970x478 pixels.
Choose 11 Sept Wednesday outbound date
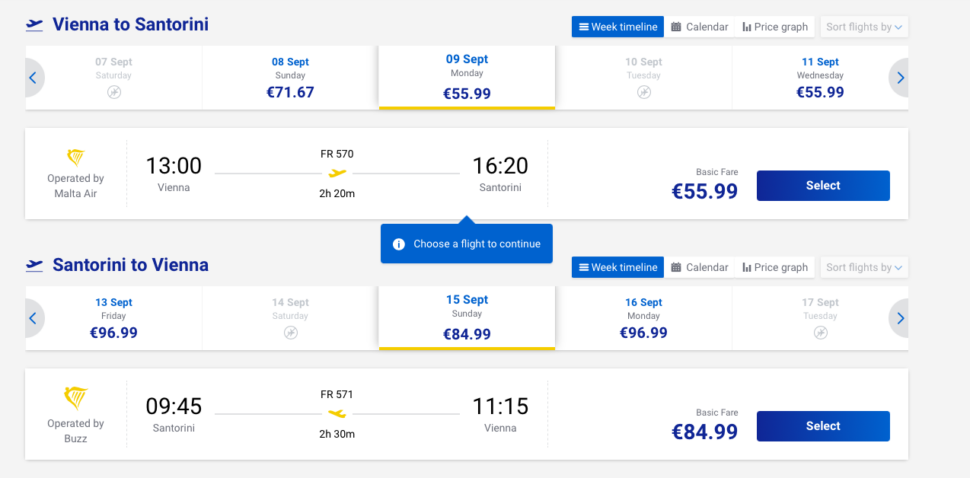819,78
